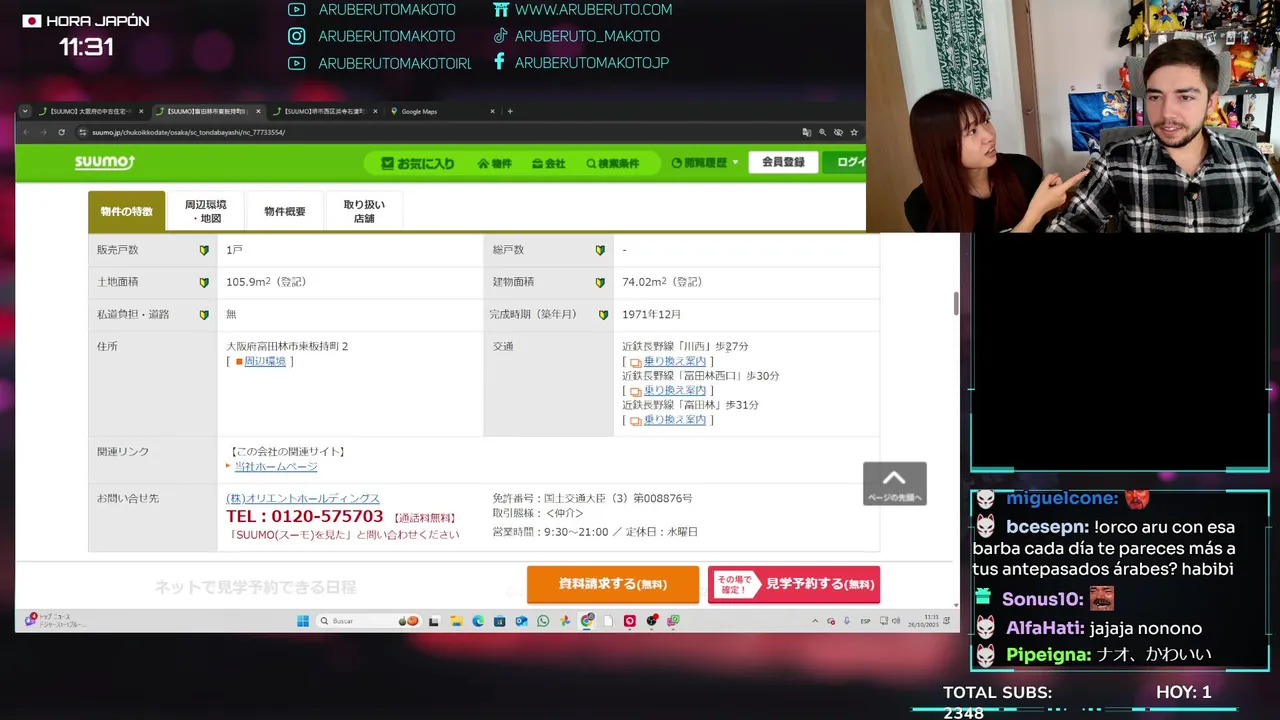This screenshot has width=1280, height=720.
Task: Open 乗り換え案内 link for 富田林西口 station
Action: [x=675, y=390]
